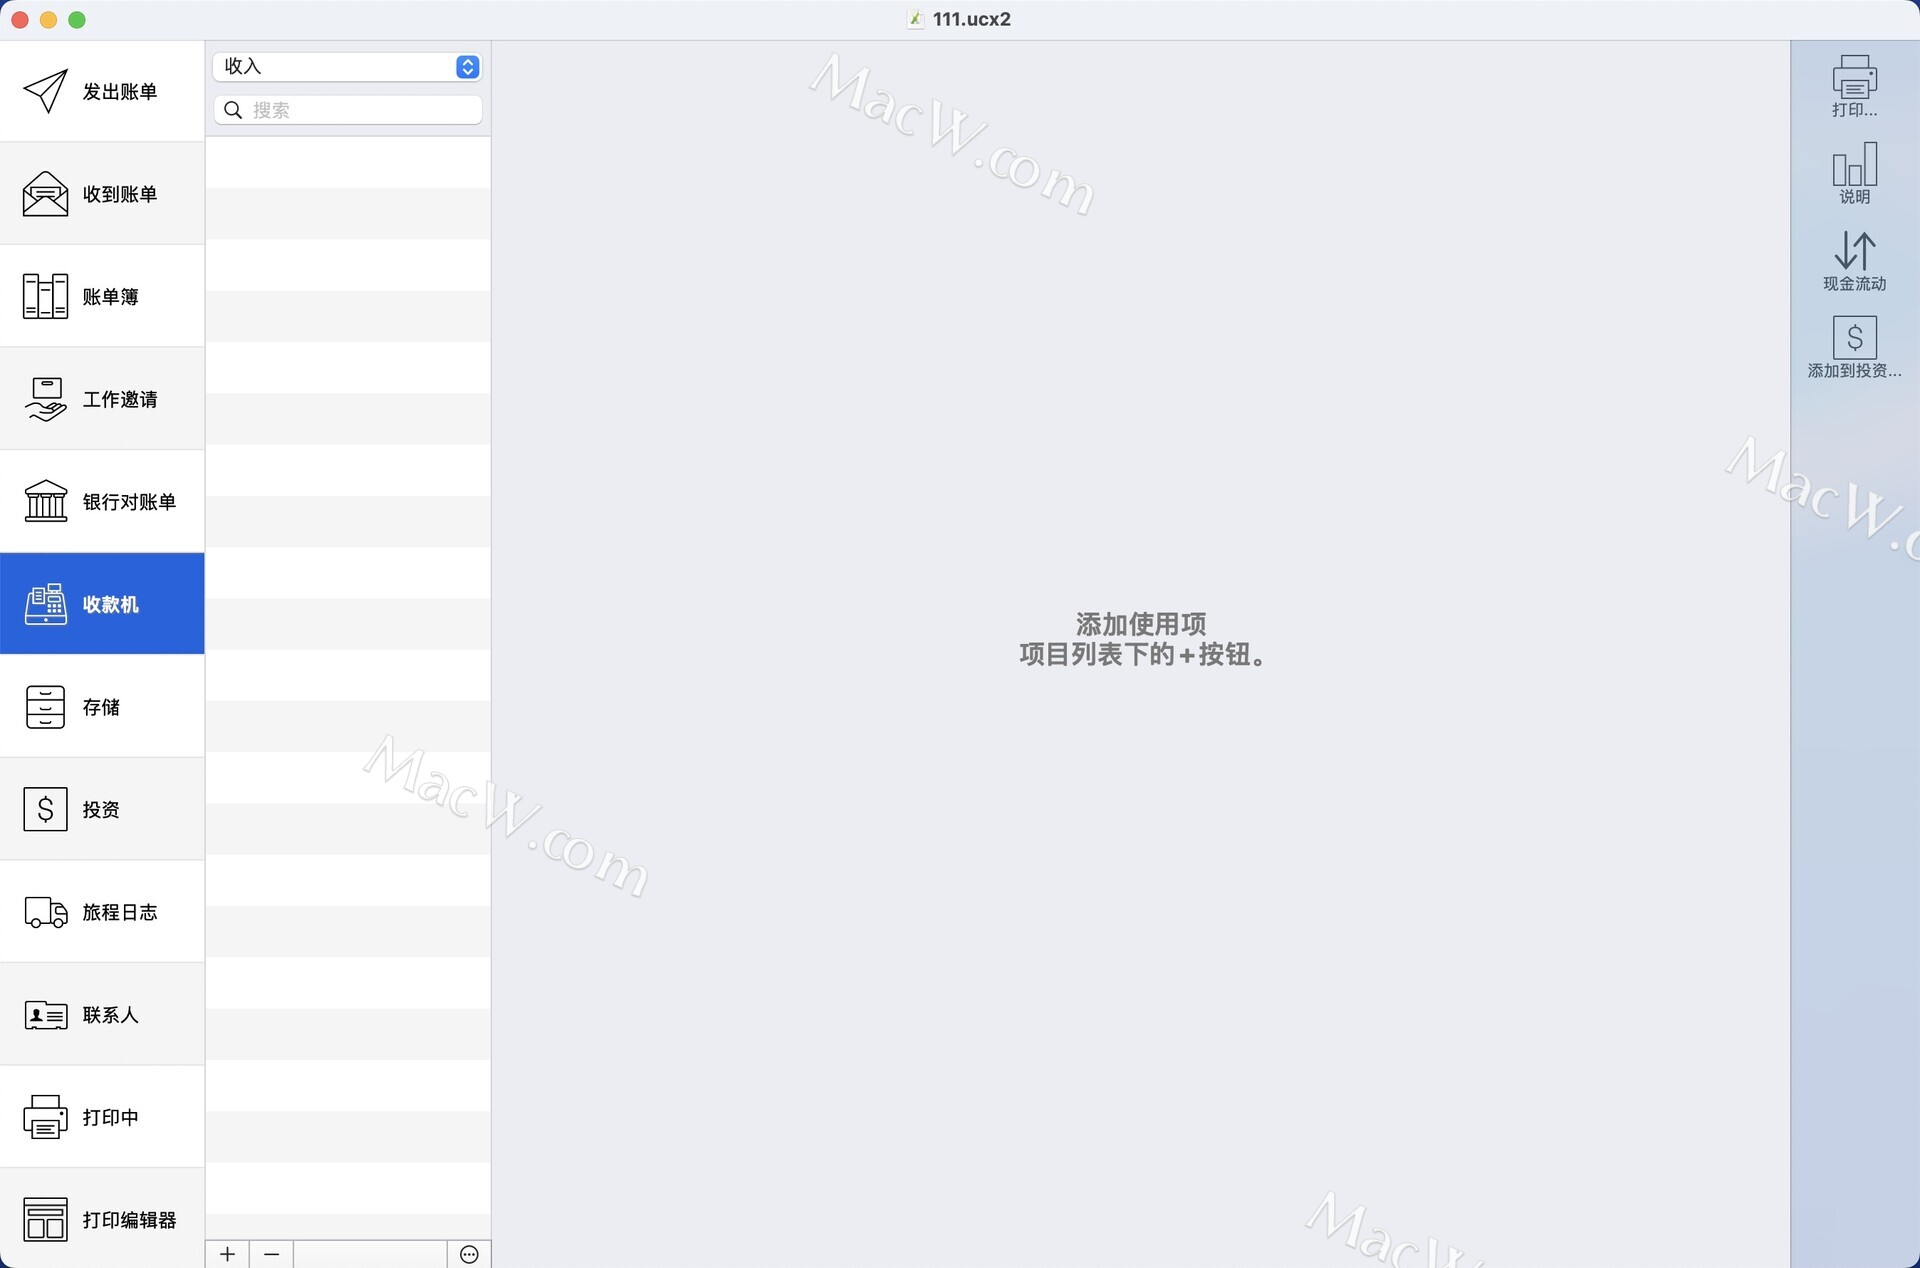This screenshot has height=1268, width=1920.
Task: Go to 工作邀请 section
Action: point(102,399)
